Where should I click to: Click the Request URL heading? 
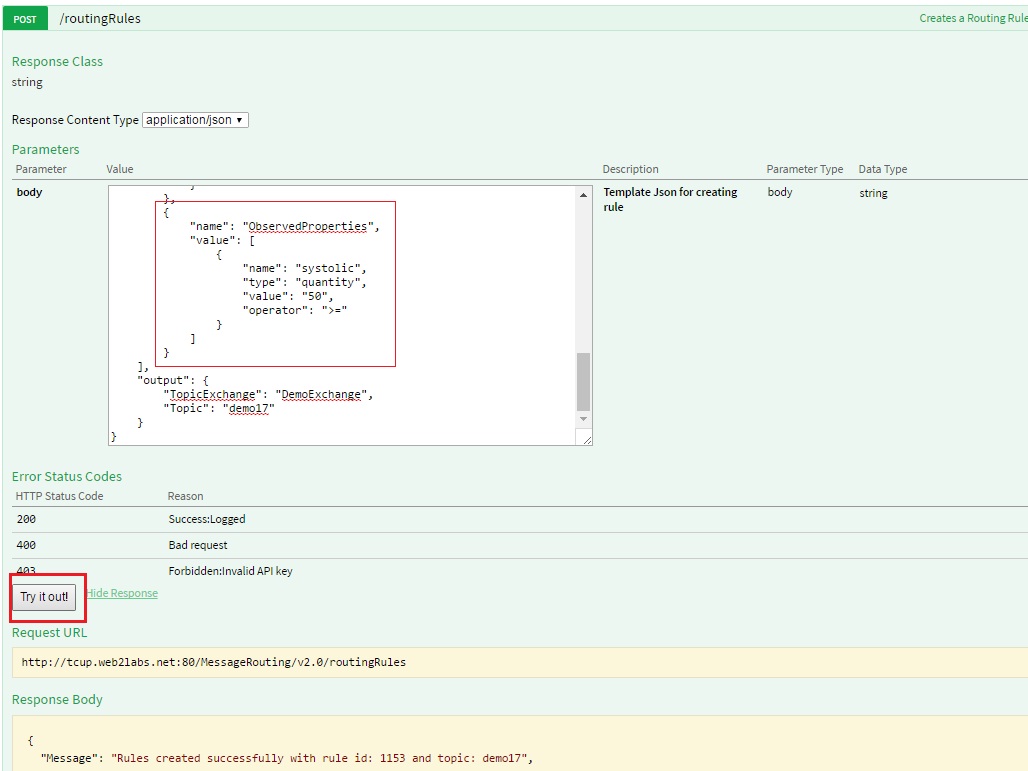point(49,633)
